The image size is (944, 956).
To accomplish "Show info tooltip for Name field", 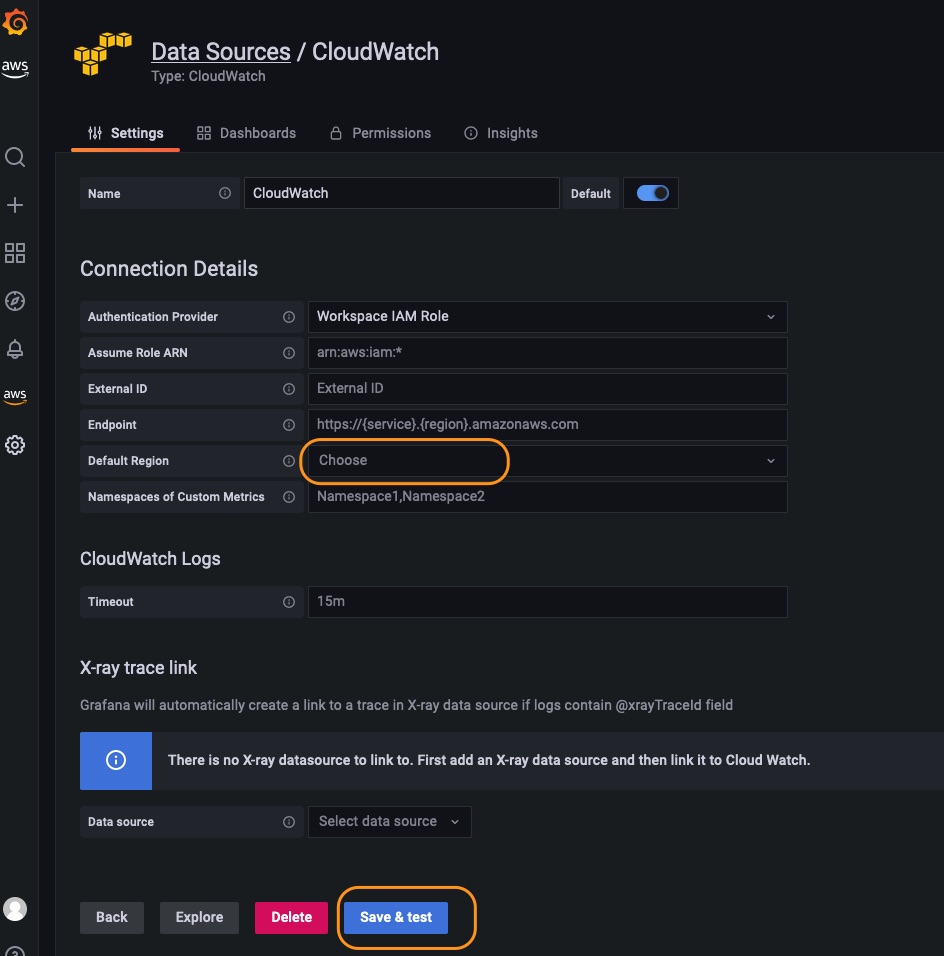I will [x=225, y=193].
